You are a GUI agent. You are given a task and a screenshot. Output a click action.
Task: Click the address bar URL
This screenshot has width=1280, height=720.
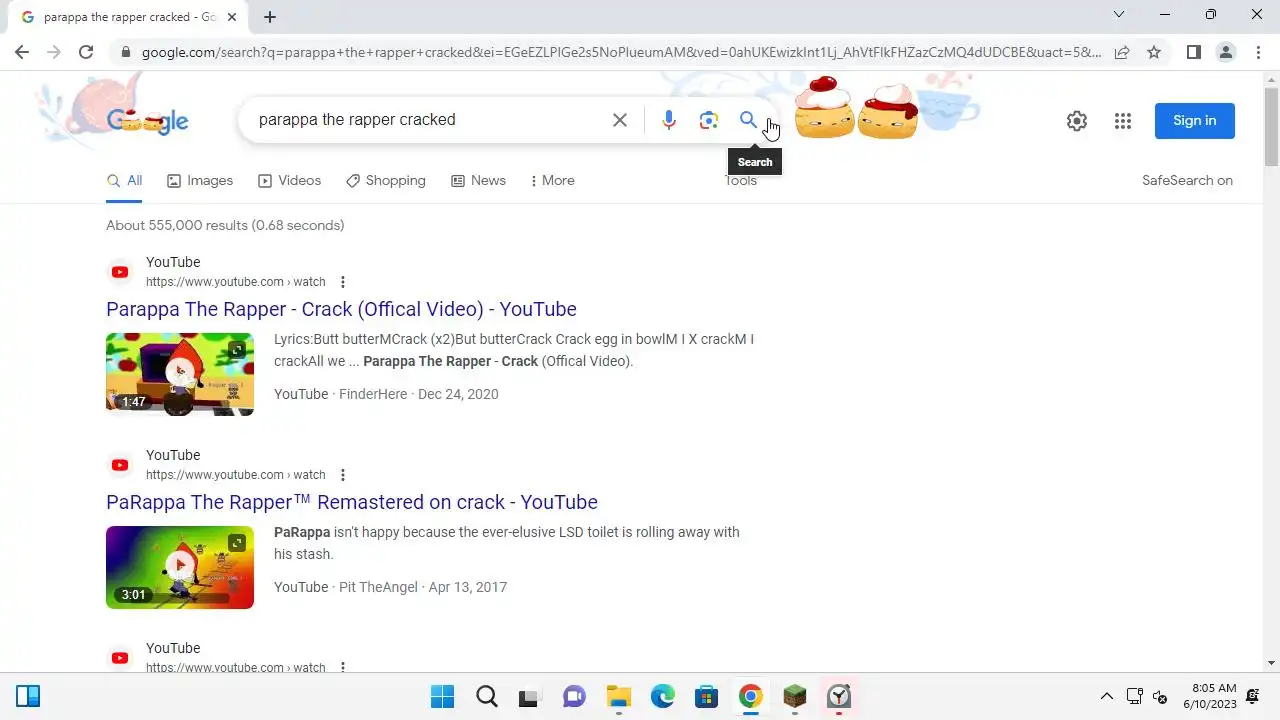pos(620,52)
